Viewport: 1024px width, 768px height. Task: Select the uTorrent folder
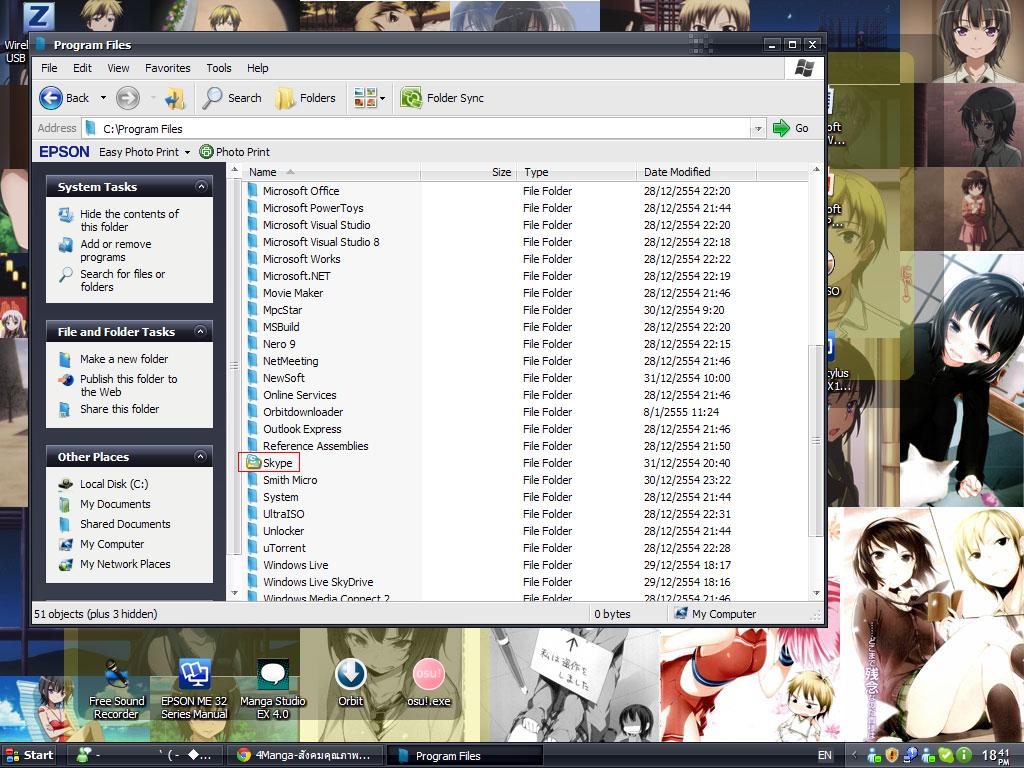pos(284,548)
